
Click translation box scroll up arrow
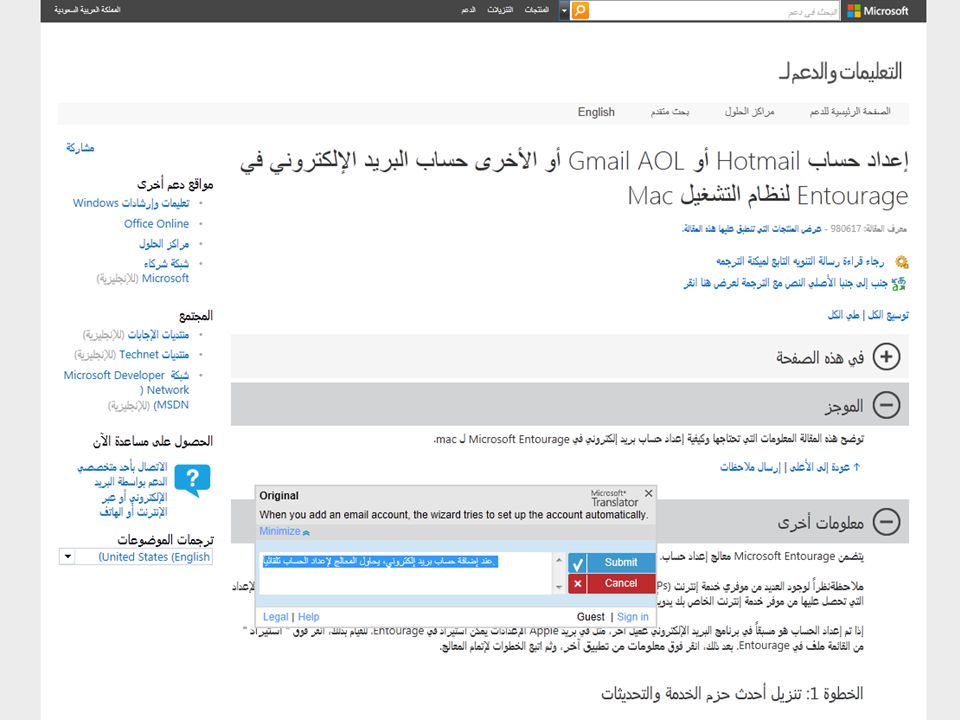(x=558, y=560)
